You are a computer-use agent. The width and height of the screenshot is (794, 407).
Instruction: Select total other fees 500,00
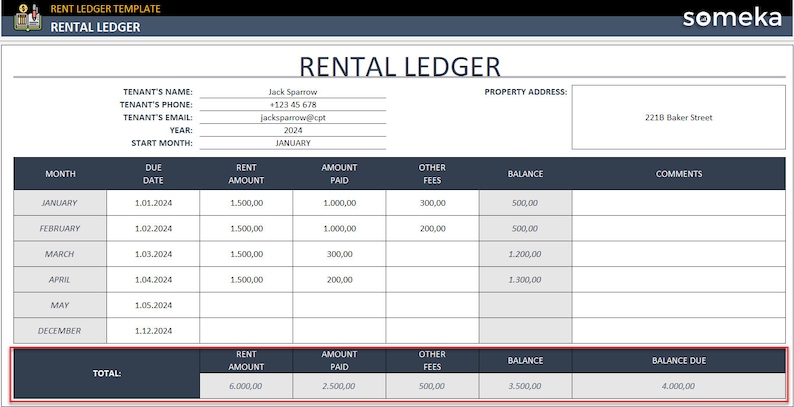432,386
